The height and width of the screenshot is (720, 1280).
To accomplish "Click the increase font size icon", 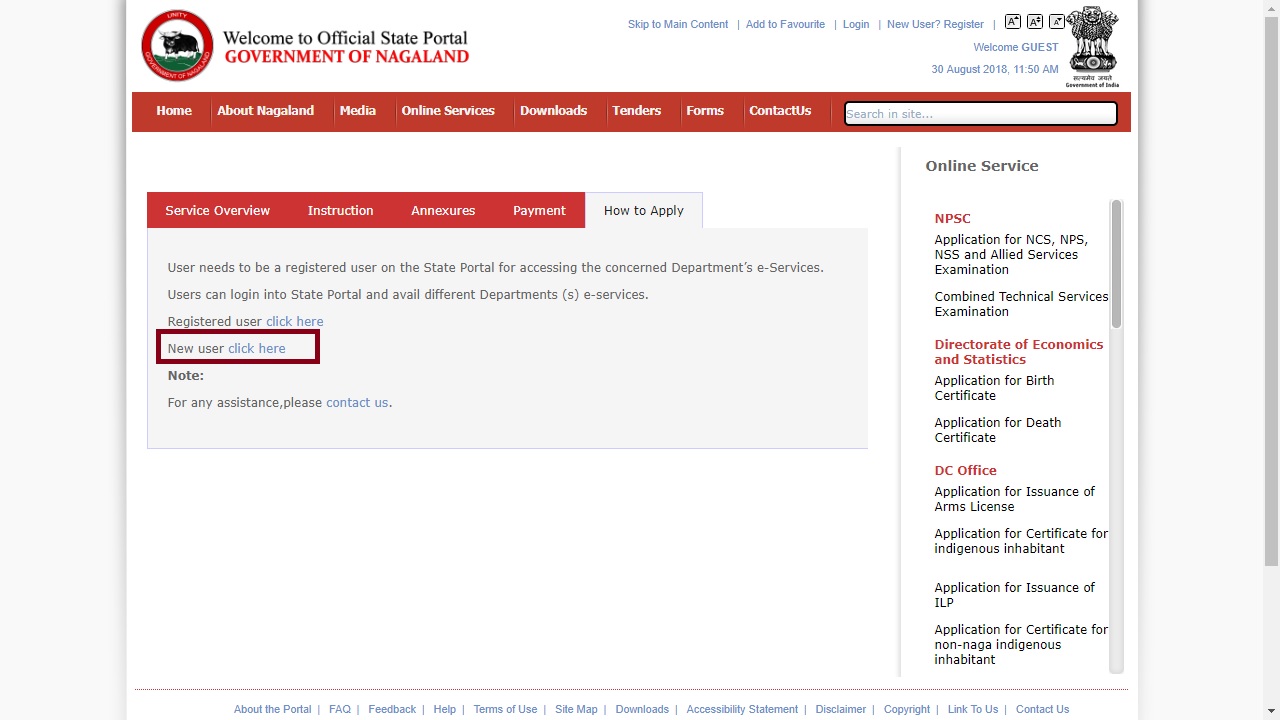I will coord(1013,21).
